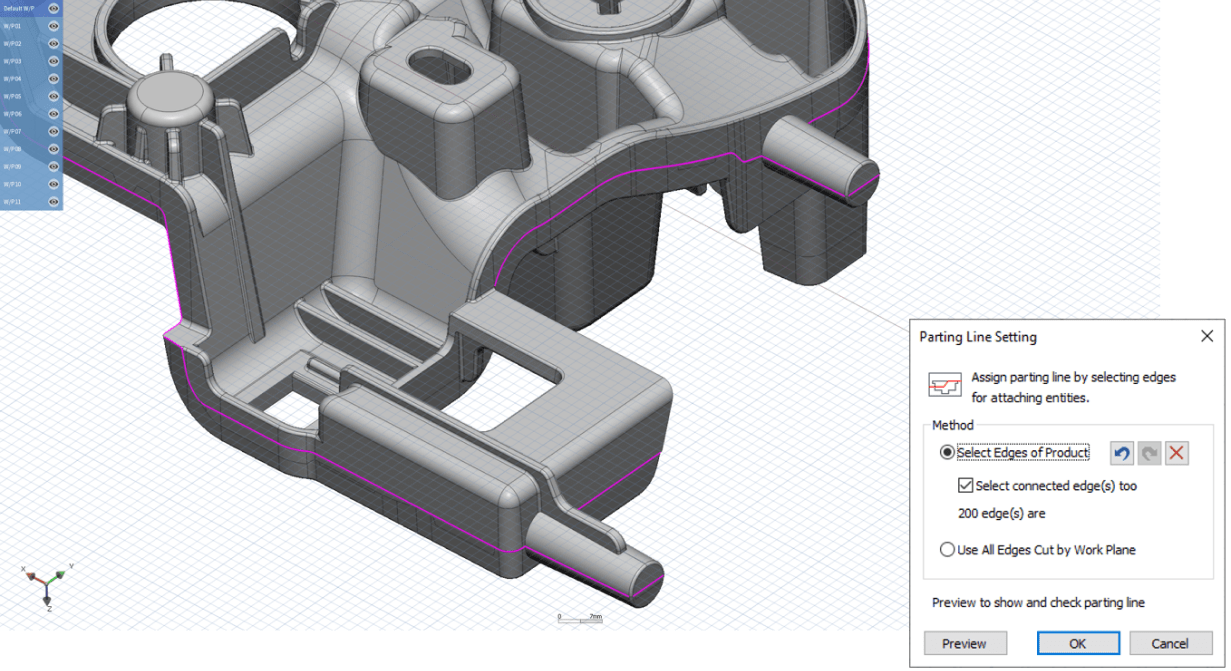Toggle visibility of W/P03
The height and width of the screenshot is (671, 1231).
coord(53,61)
